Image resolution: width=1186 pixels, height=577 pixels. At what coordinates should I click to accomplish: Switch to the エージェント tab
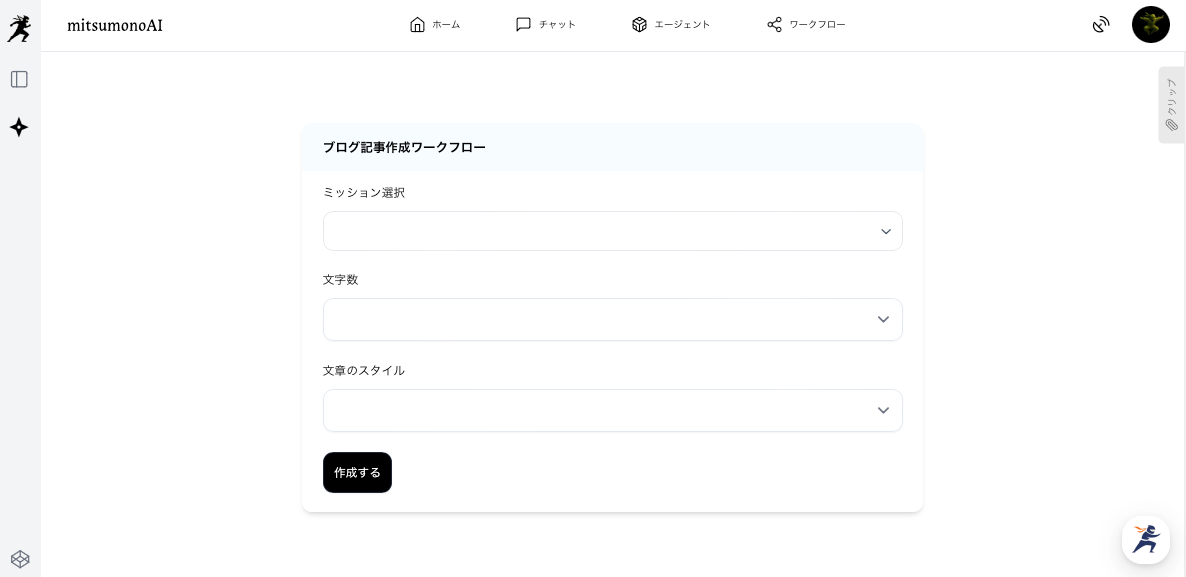coord(671,25)
